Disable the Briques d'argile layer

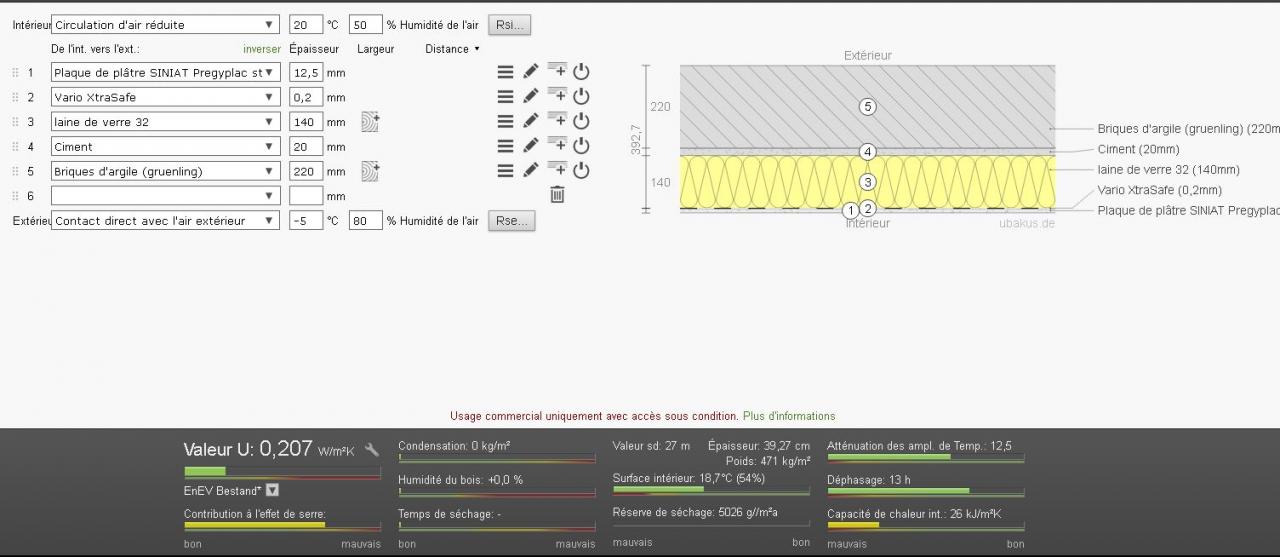coord(581,170)
